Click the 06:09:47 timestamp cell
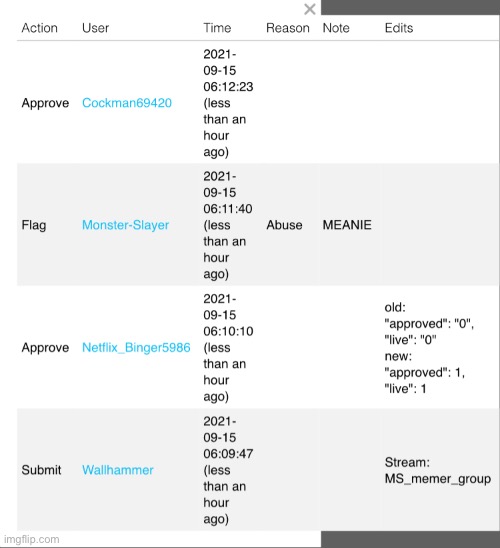500x548 pixels. 228,470
